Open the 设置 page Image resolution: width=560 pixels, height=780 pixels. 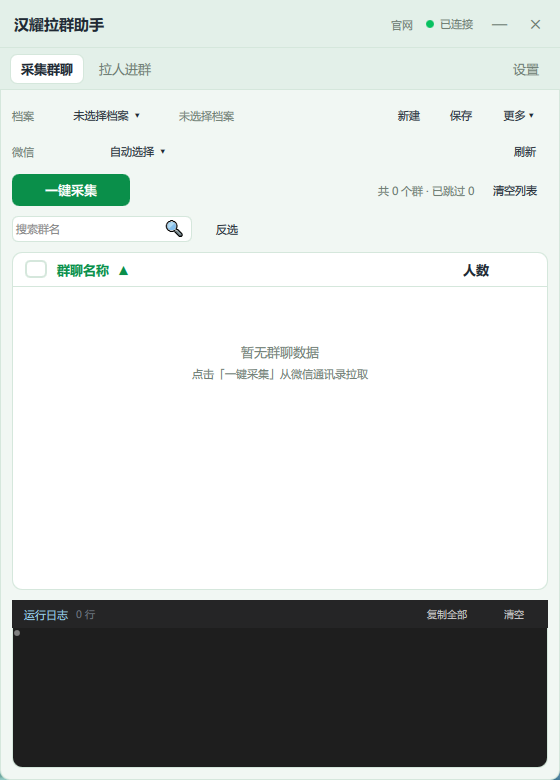click(x=526, y=70)
